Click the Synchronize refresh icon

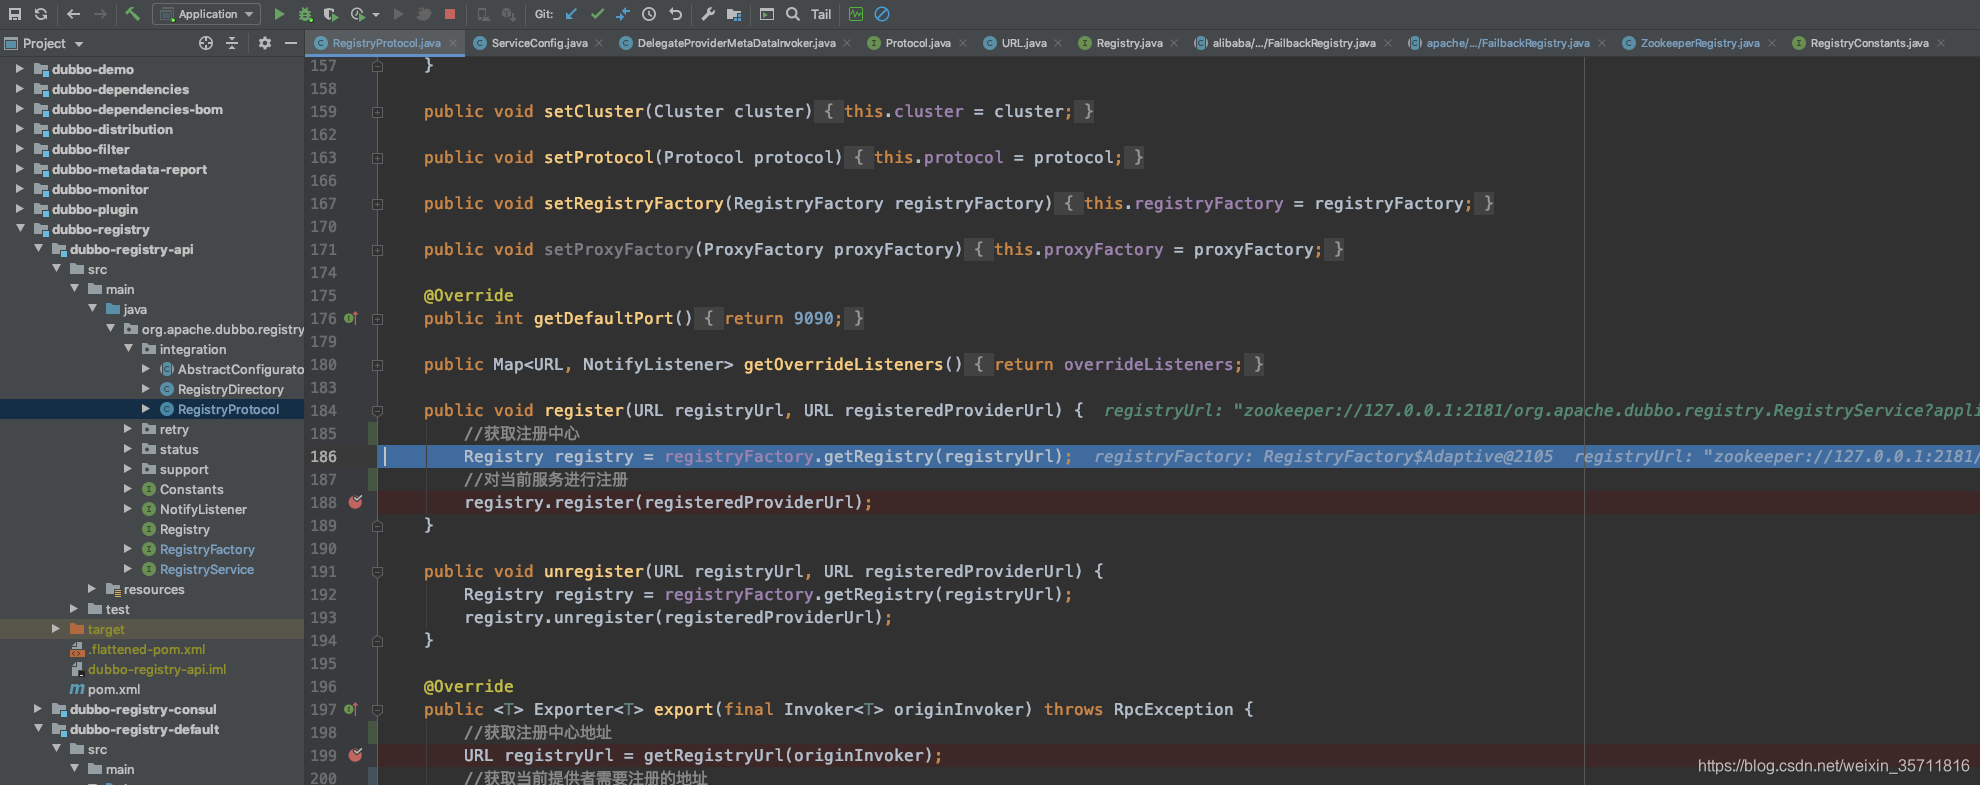41,14
